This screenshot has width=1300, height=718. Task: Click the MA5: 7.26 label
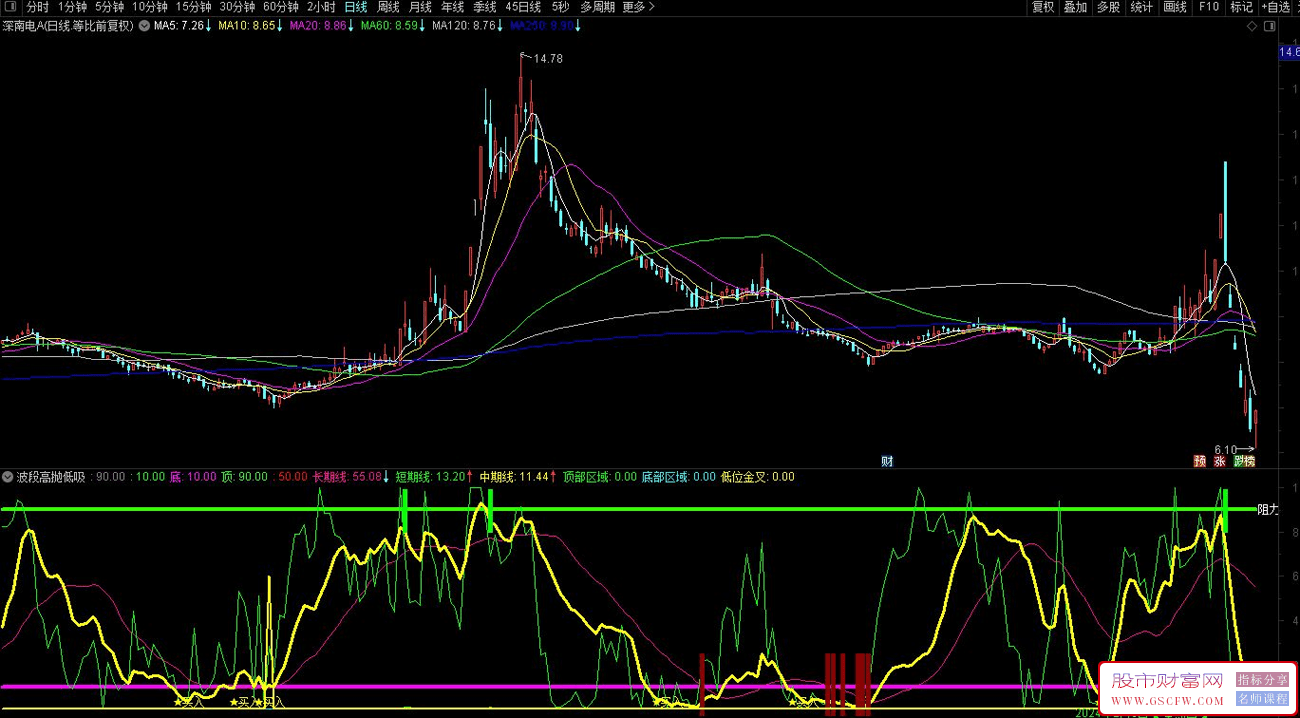[x=181, y=26]
